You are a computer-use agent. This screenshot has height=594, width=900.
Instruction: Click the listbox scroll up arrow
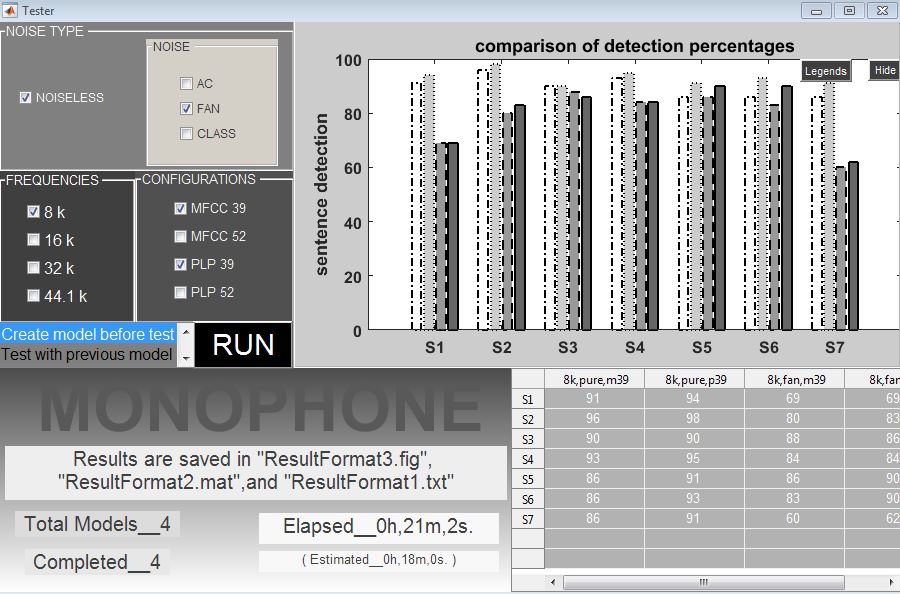click(x=185, y=331)
